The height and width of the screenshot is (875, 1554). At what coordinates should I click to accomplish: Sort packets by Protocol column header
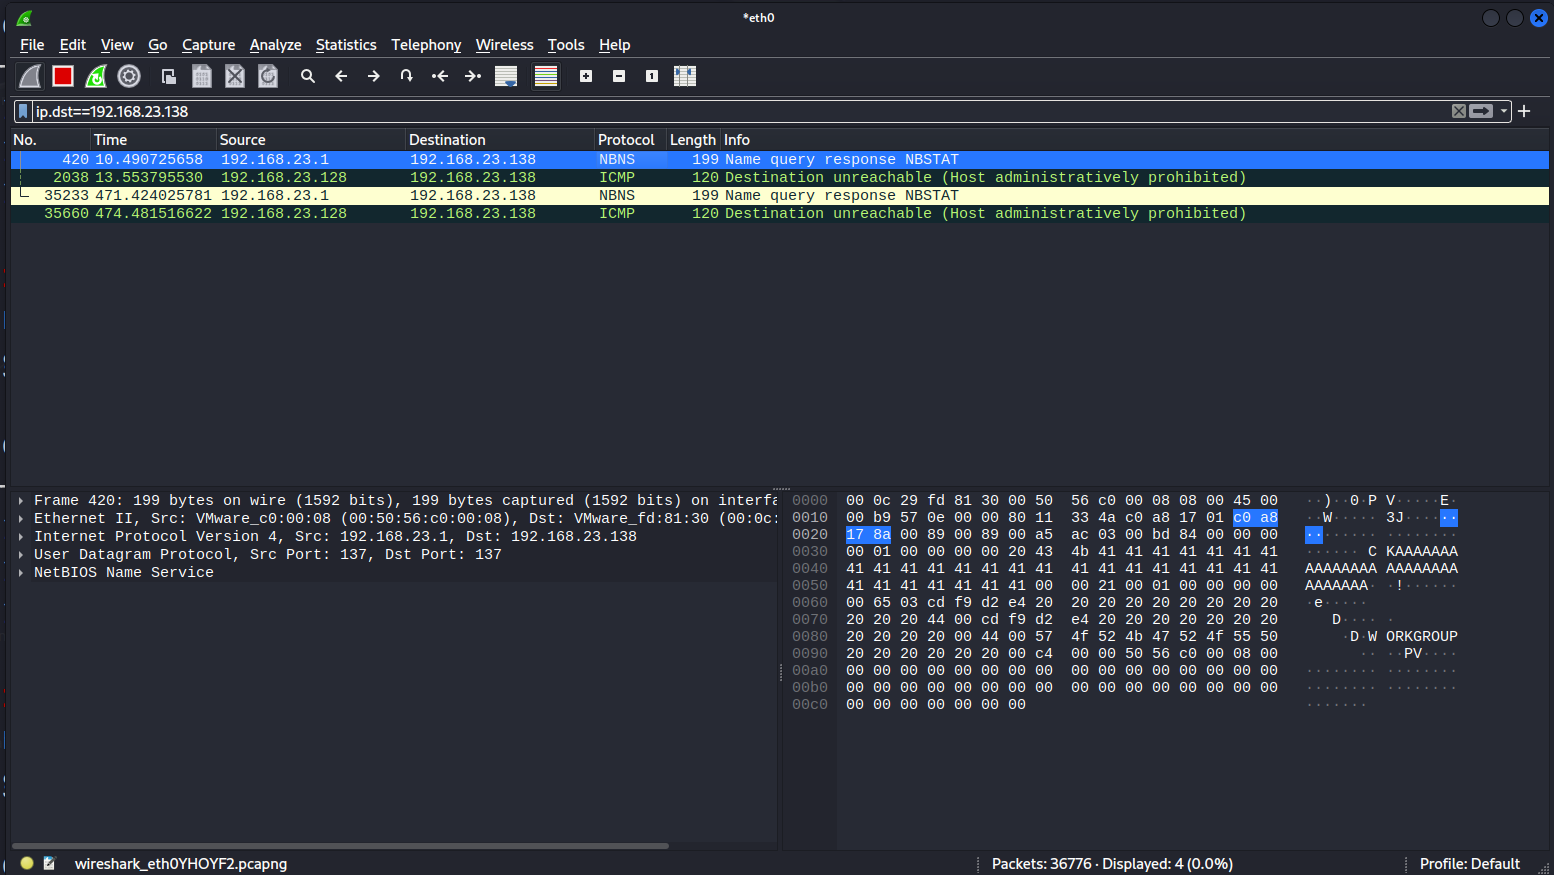point(630,140)
